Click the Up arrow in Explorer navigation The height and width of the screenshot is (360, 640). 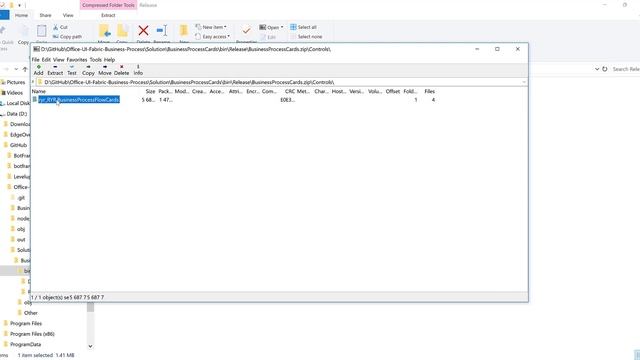(25, 69)
